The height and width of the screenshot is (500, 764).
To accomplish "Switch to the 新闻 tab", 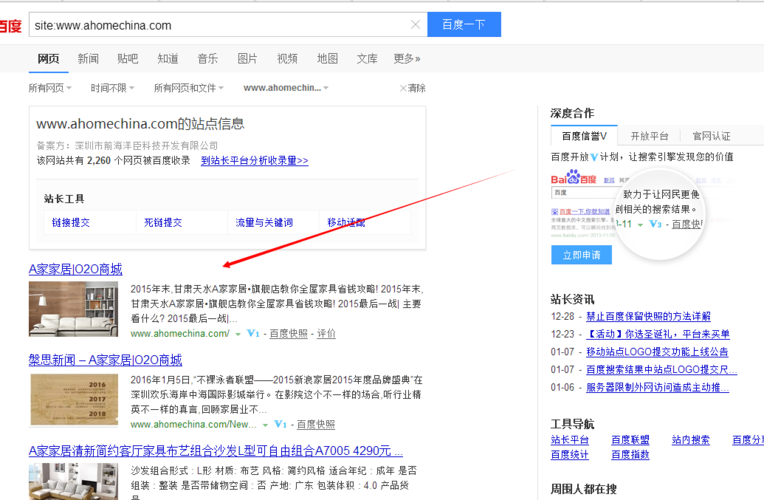I will (x=88, y=59).
